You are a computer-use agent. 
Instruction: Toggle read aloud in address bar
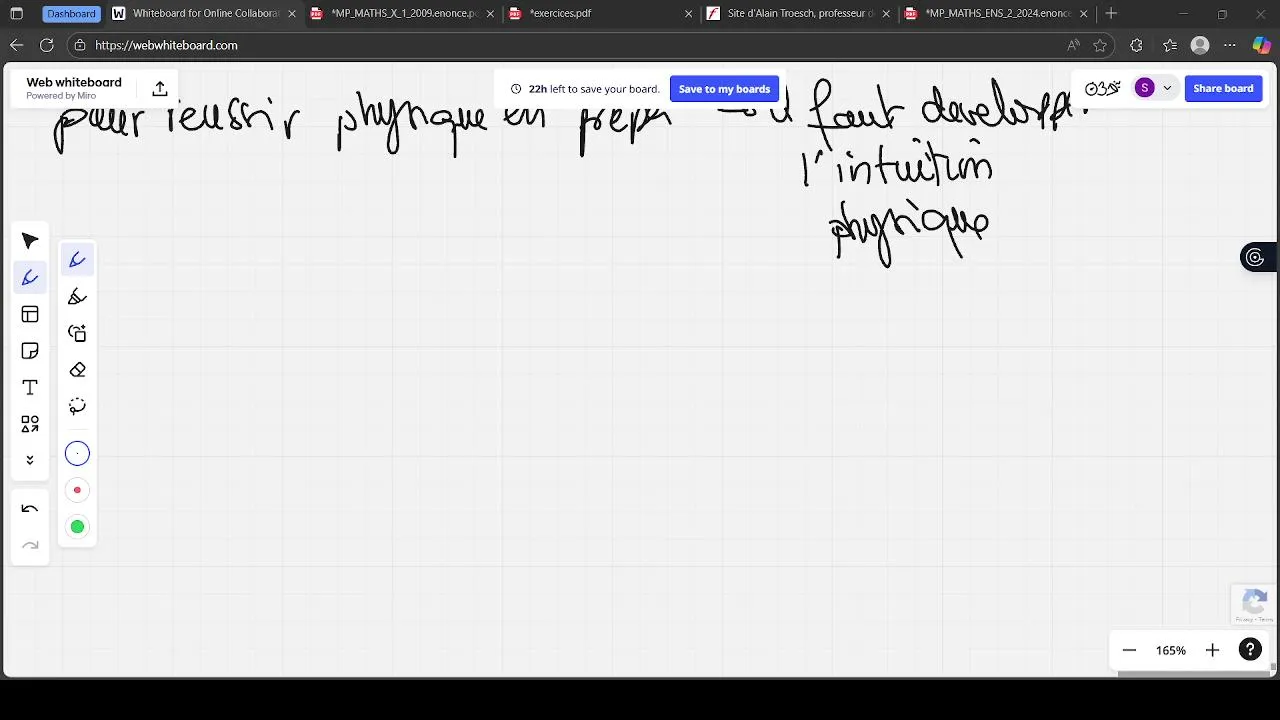(1073, 45)
